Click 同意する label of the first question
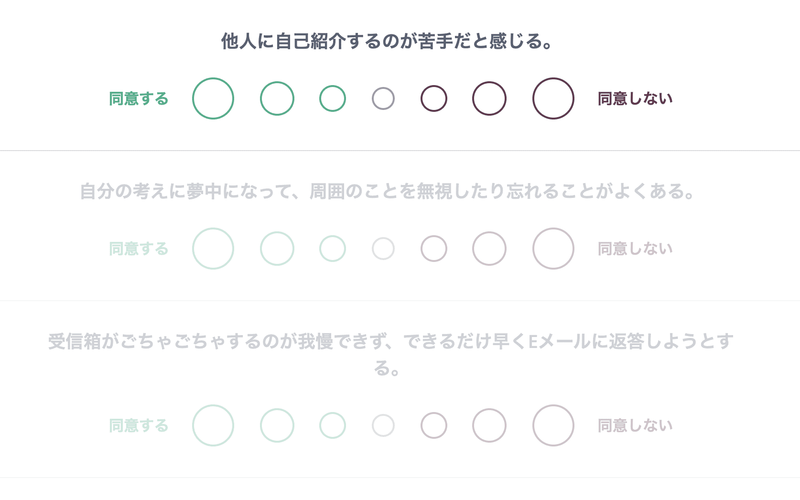Image resolution: width=800 pixels, height=500 pixels. [x=139, y=98]
